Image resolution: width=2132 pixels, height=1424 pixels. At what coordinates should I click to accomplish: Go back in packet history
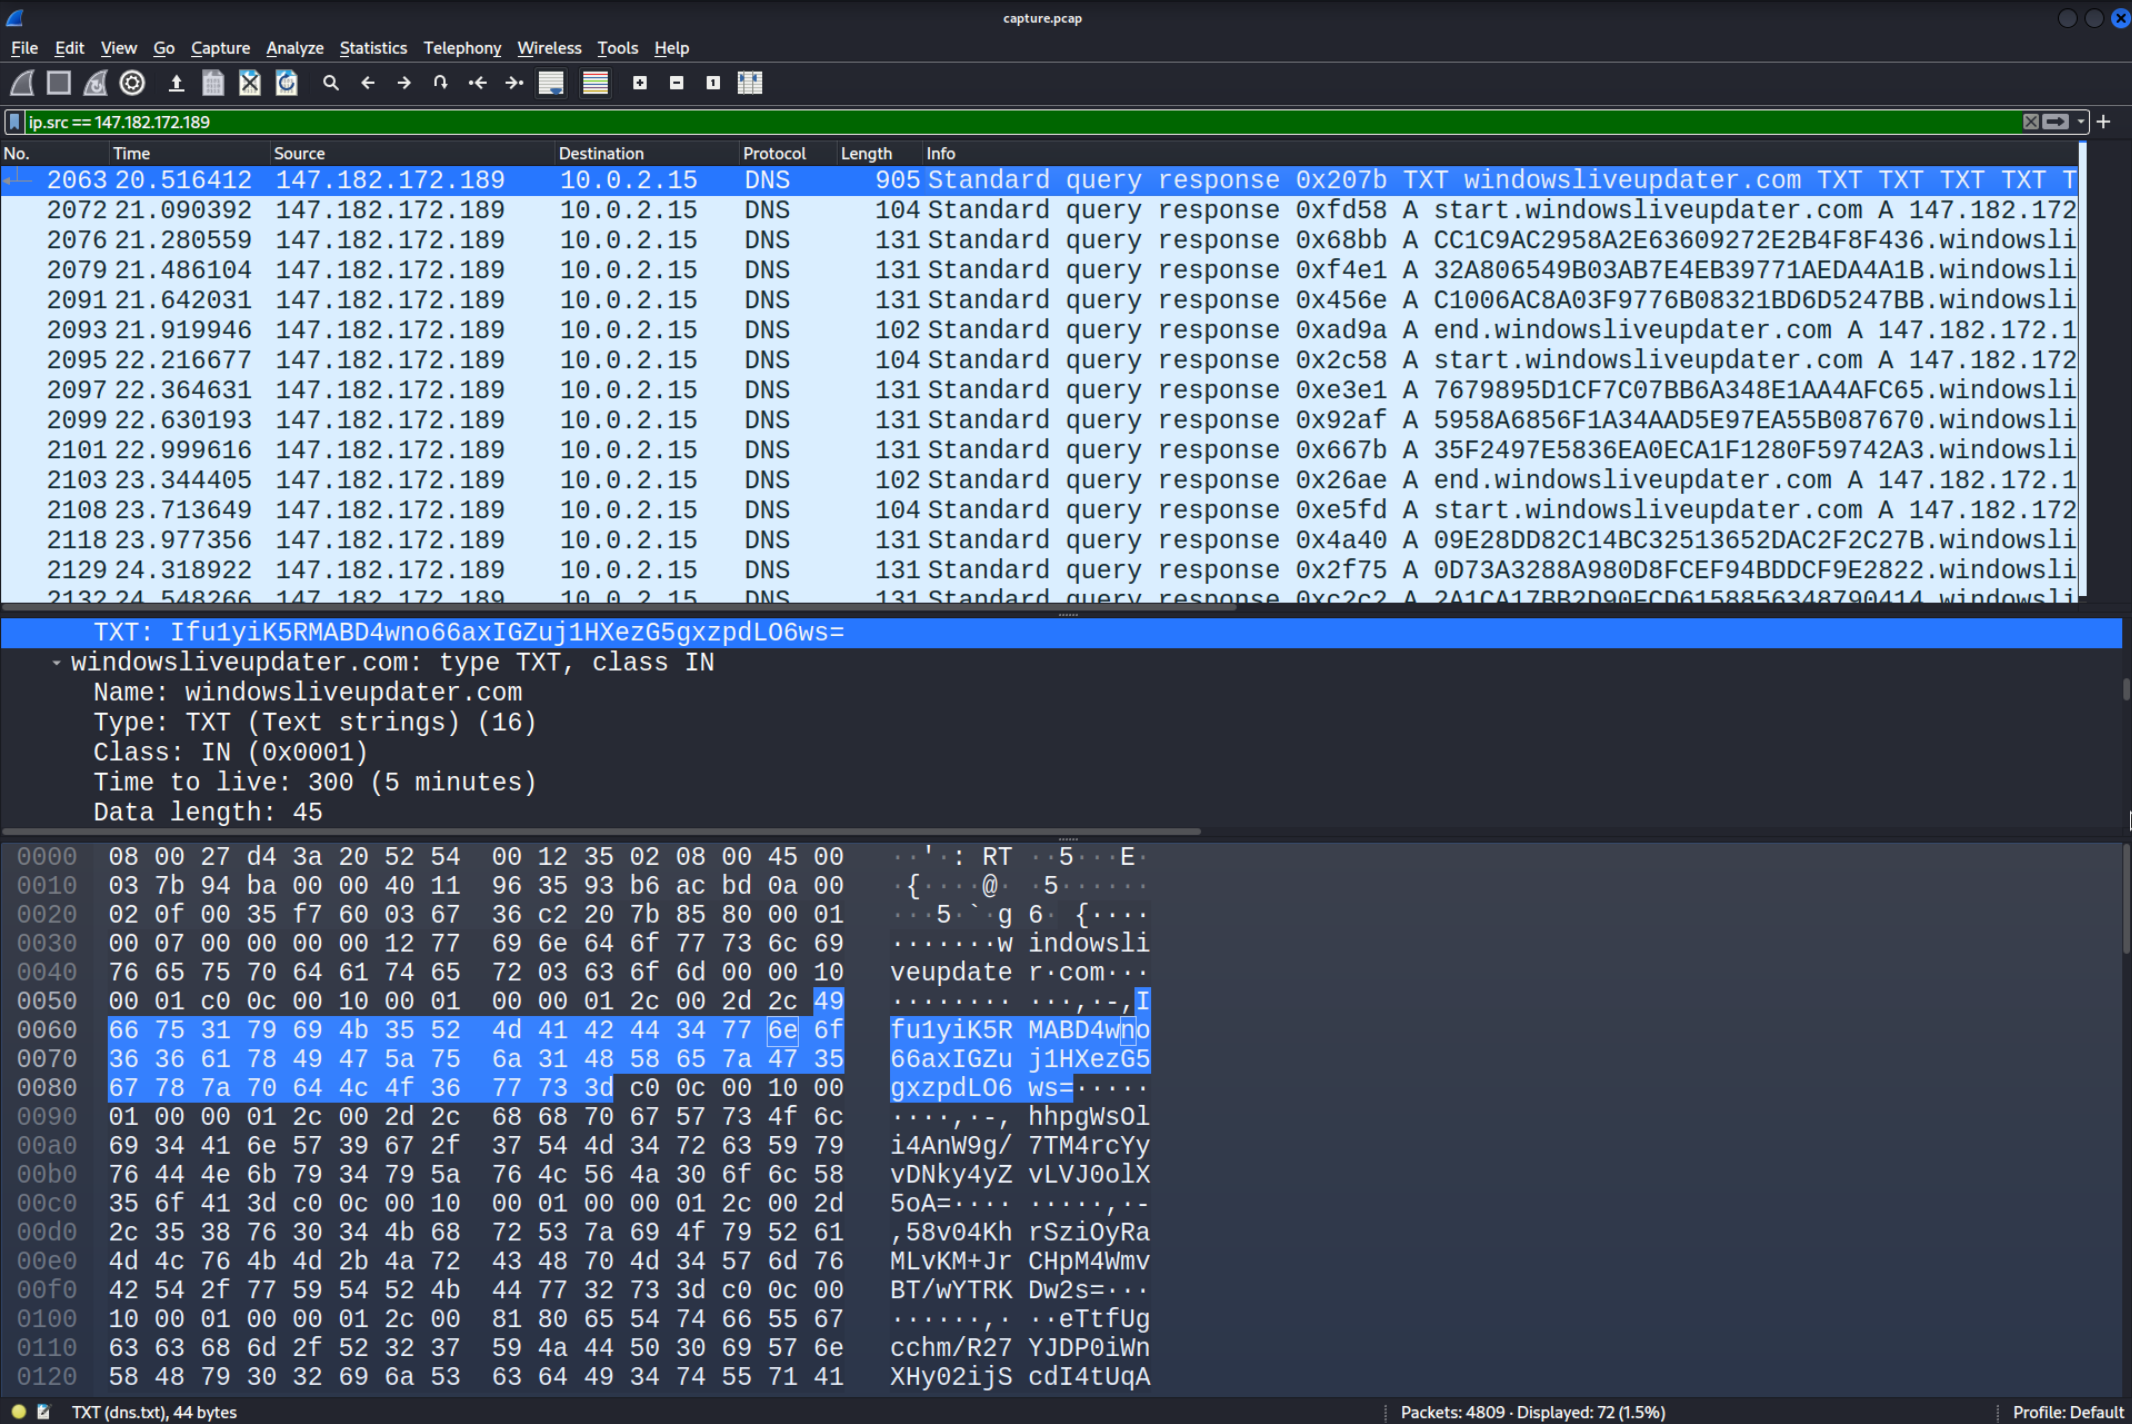pos(367,83)
